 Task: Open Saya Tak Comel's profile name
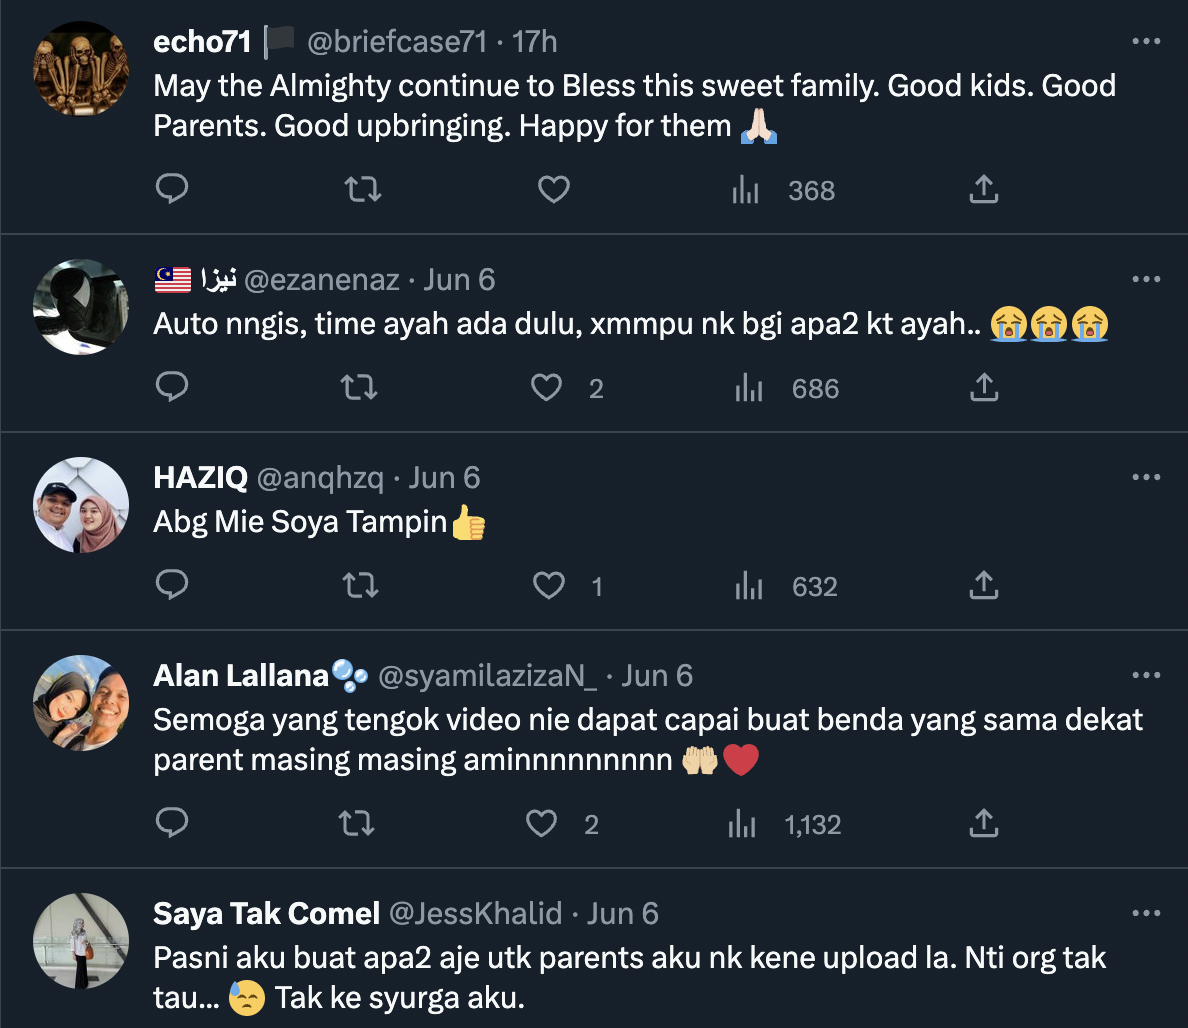(266, 913)
